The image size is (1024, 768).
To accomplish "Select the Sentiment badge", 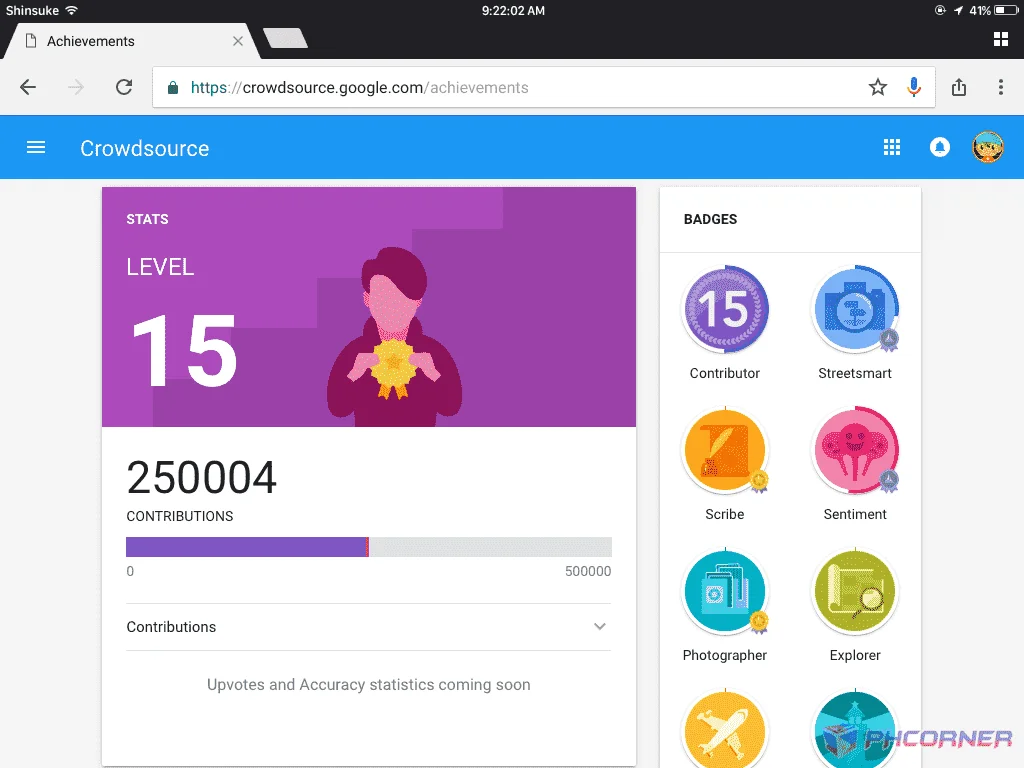I will (855, 451).
